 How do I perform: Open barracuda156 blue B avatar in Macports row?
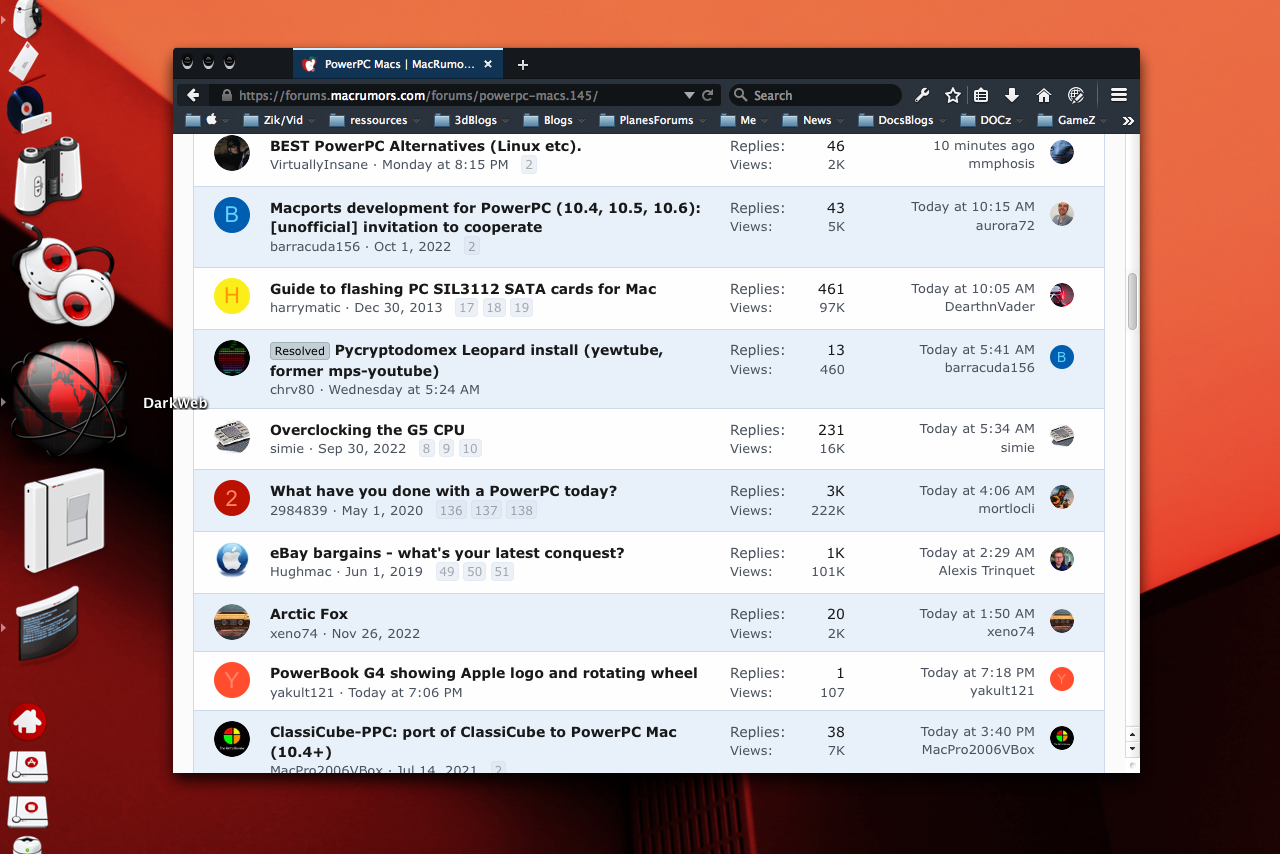[x=232, y=215]
